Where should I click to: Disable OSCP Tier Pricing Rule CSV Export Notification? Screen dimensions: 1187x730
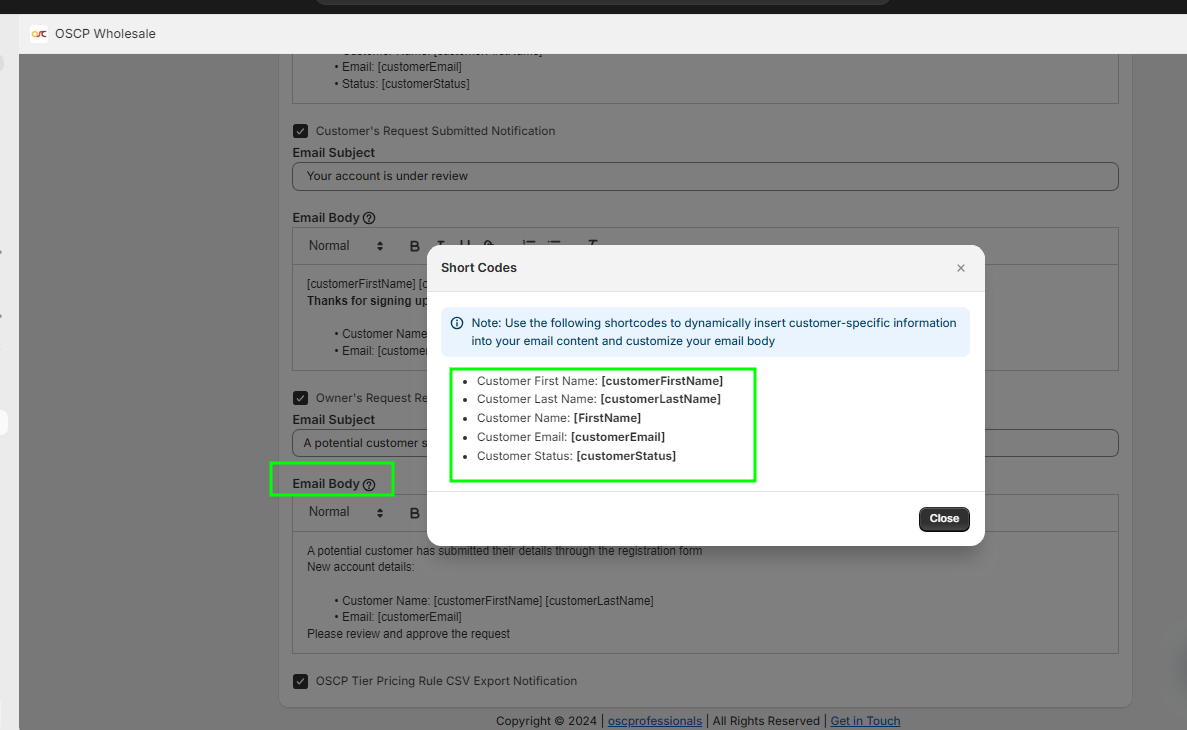click(x=300, y=681)
